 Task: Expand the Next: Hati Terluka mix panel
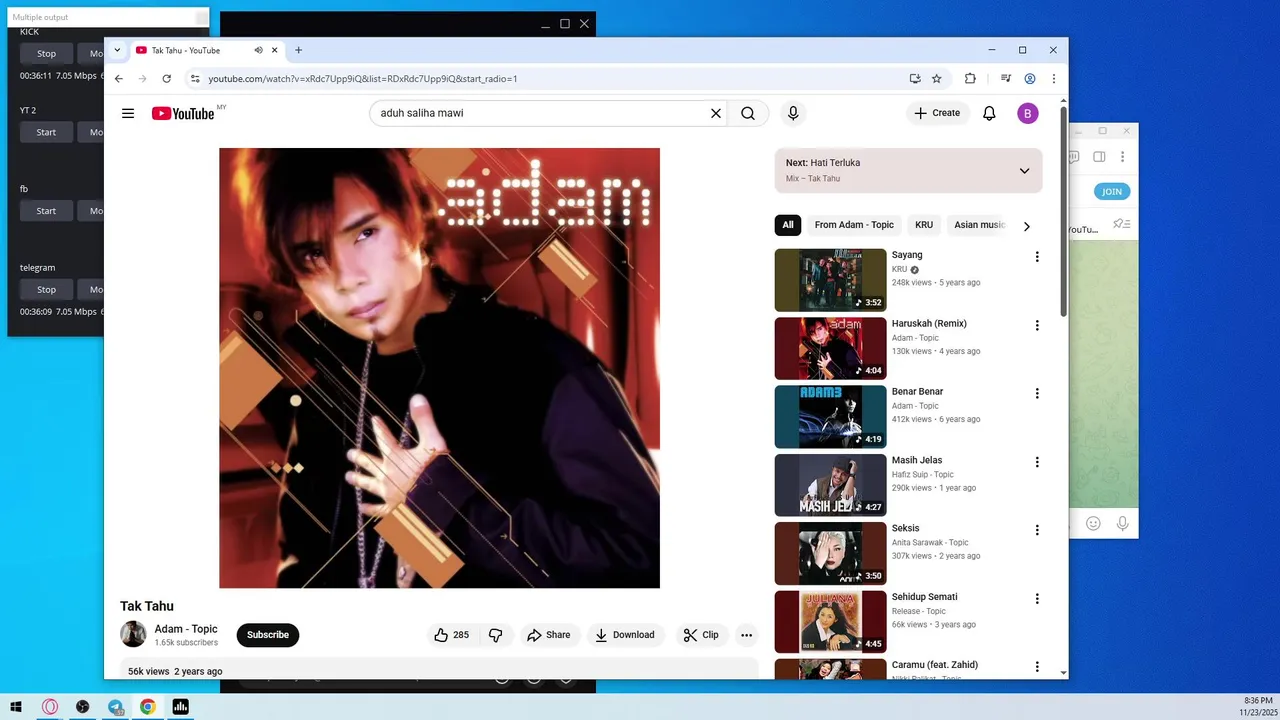(1024, 171)
